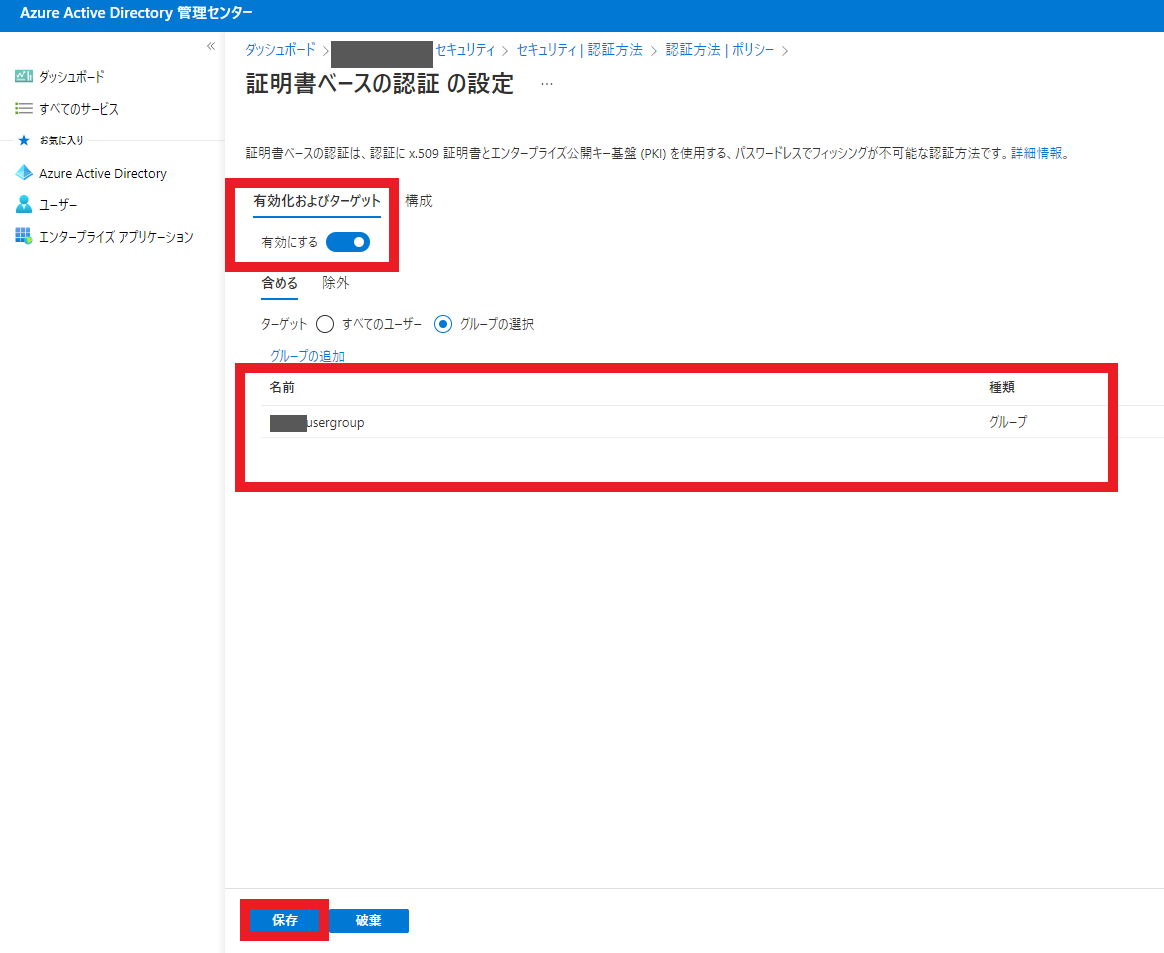Open すべてのサービス in the sidebar
1164x953 pixels.
click(79, 109)
